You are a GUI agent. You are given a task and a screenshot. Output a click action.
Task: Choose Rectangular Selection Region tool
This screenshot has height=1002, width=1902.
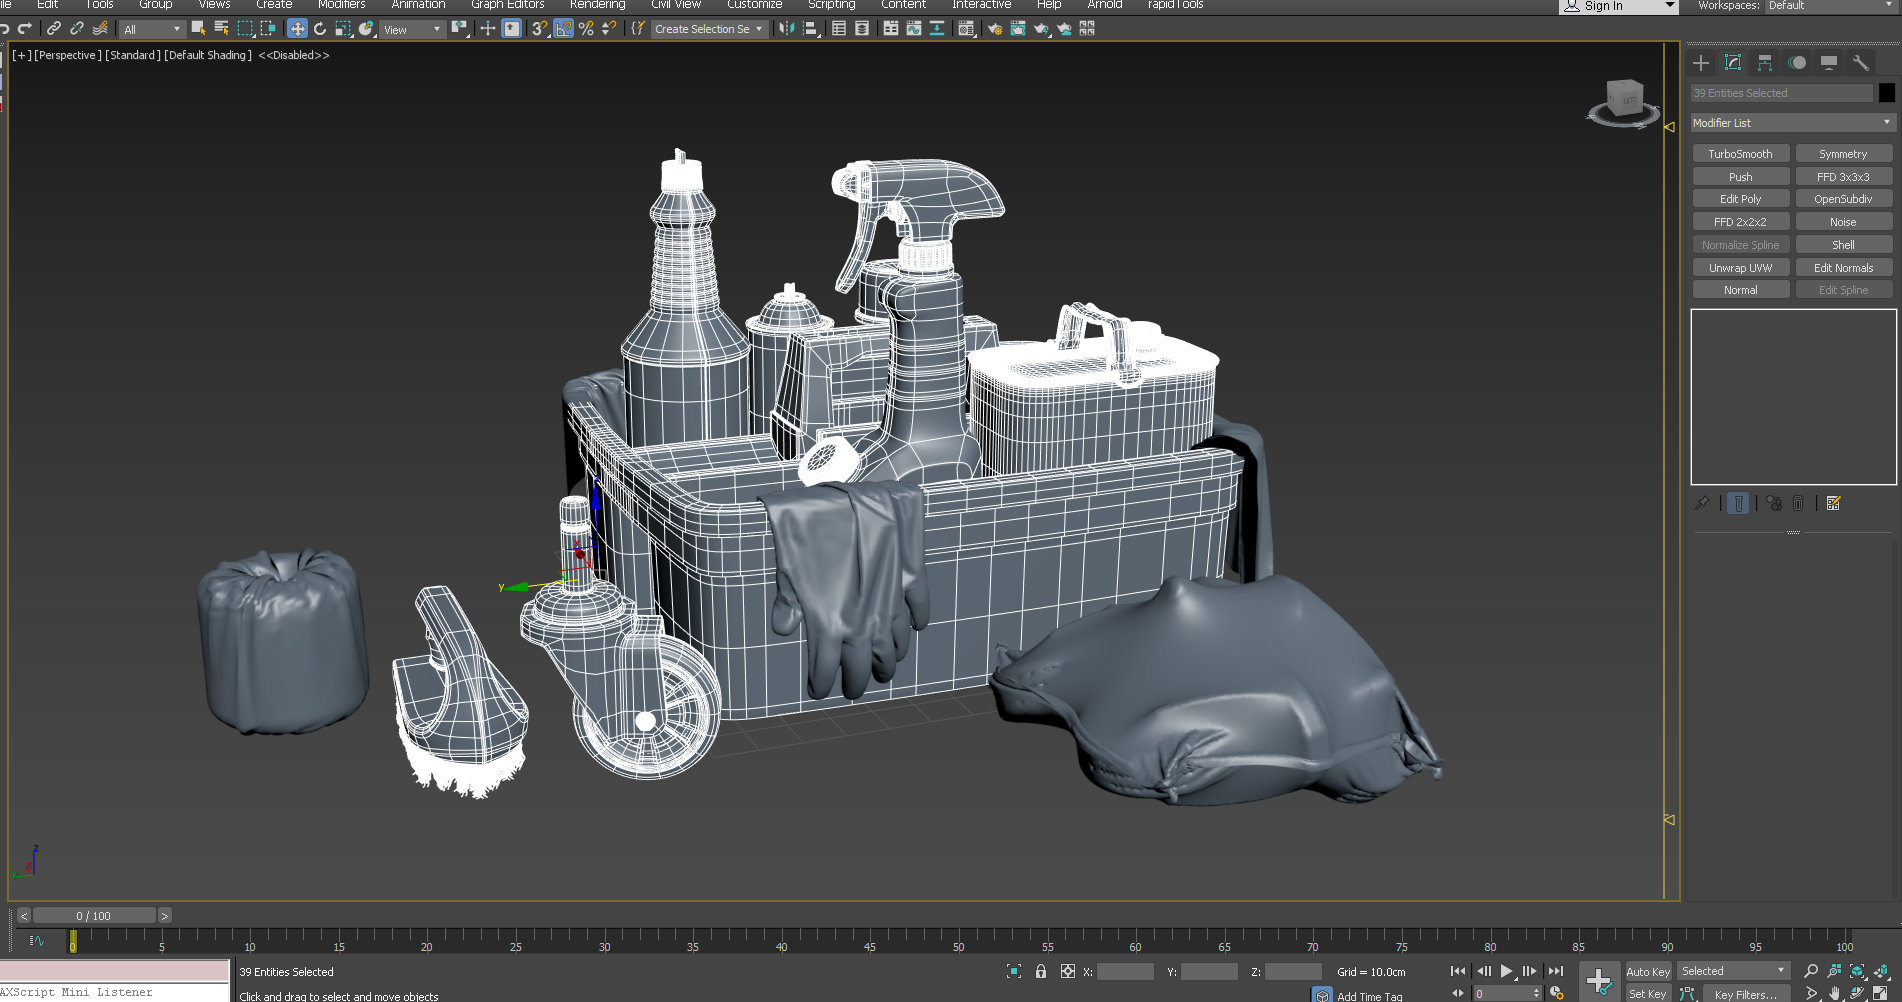tap(245, 29)
